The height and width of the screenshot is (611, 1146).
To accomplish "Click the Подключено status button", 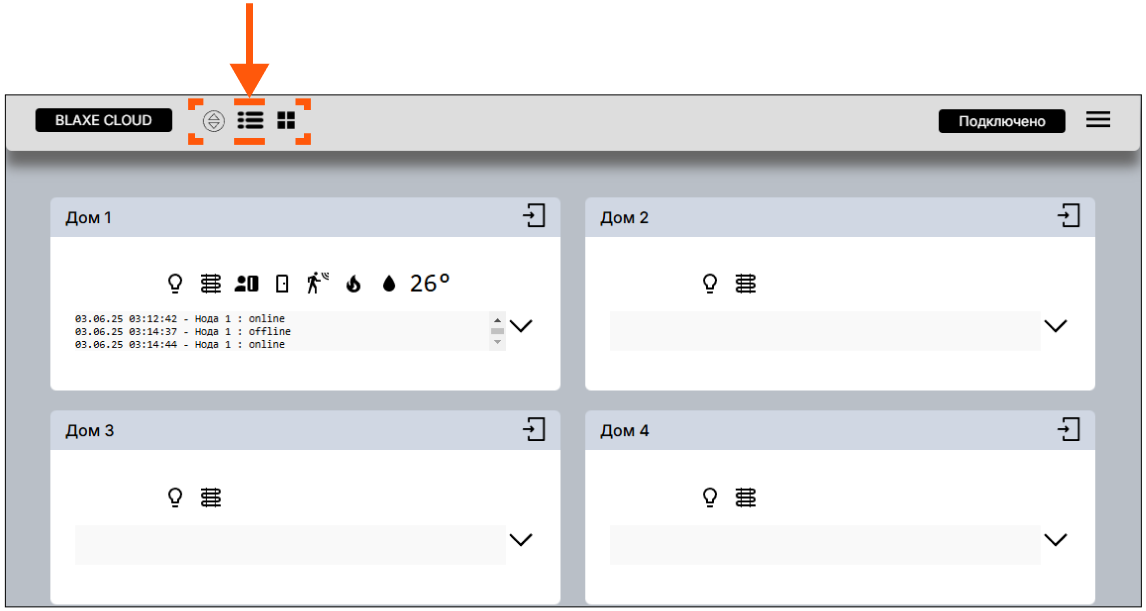I will point(1001,121).
